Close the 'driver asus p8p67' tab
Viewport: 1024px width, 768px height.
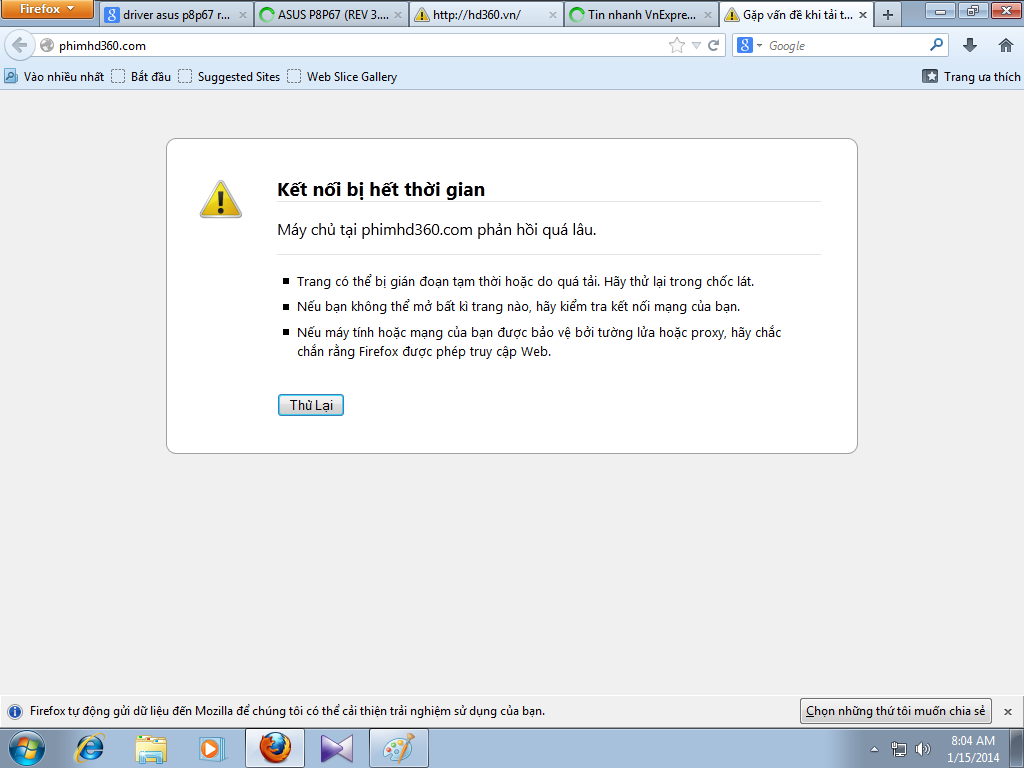(242, 14)
